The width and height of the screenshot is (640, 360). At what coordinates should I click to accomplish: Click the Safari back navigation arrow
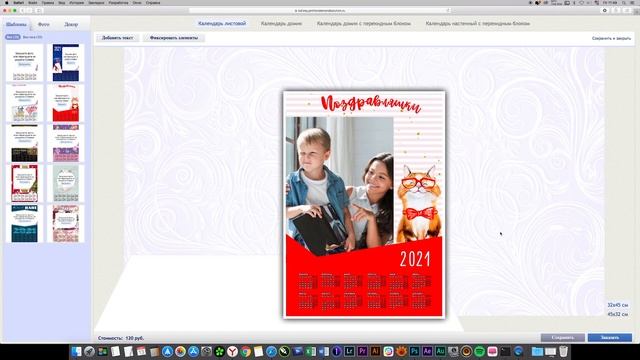point(22,10)
